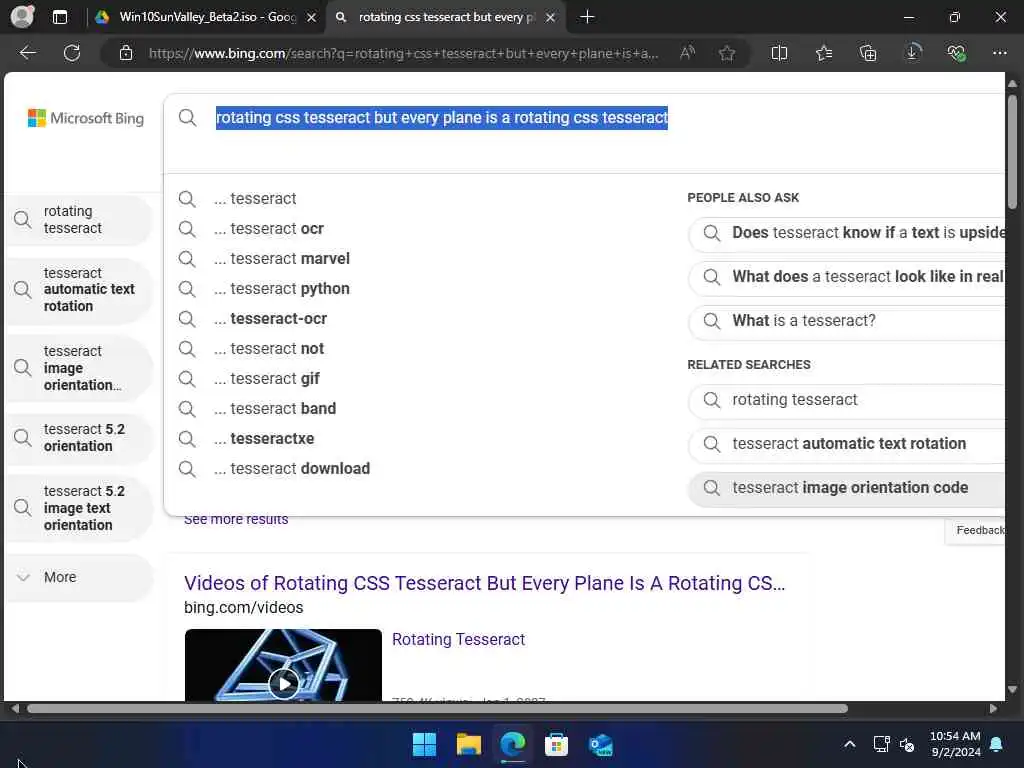The height and width of the screenshot is (768, 1024).
Task: Click sidebar chip 'tesseract automatic text rotation'
Action: click(x=79, y=289)
